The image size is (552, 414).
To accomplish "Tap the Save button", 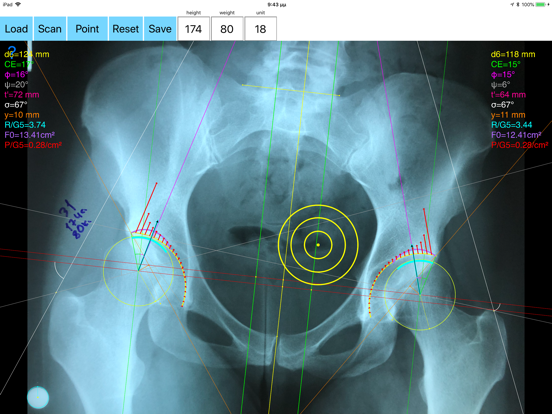I will (160, 29).
